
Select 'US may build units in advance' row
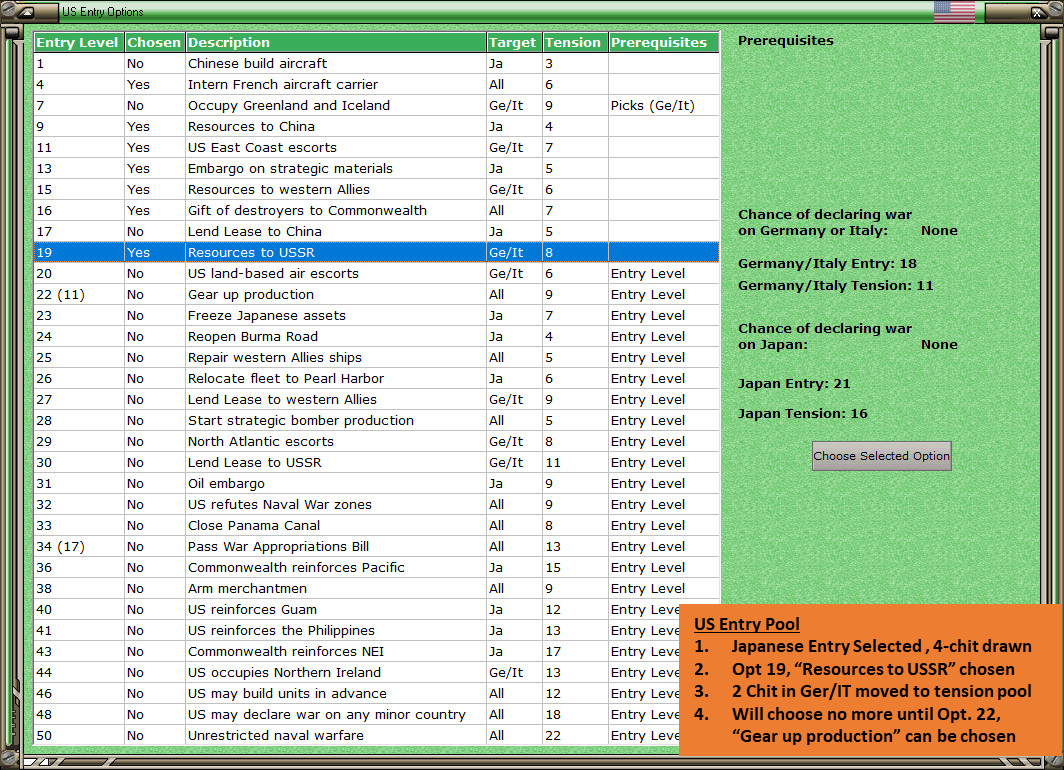coord(357,694)
